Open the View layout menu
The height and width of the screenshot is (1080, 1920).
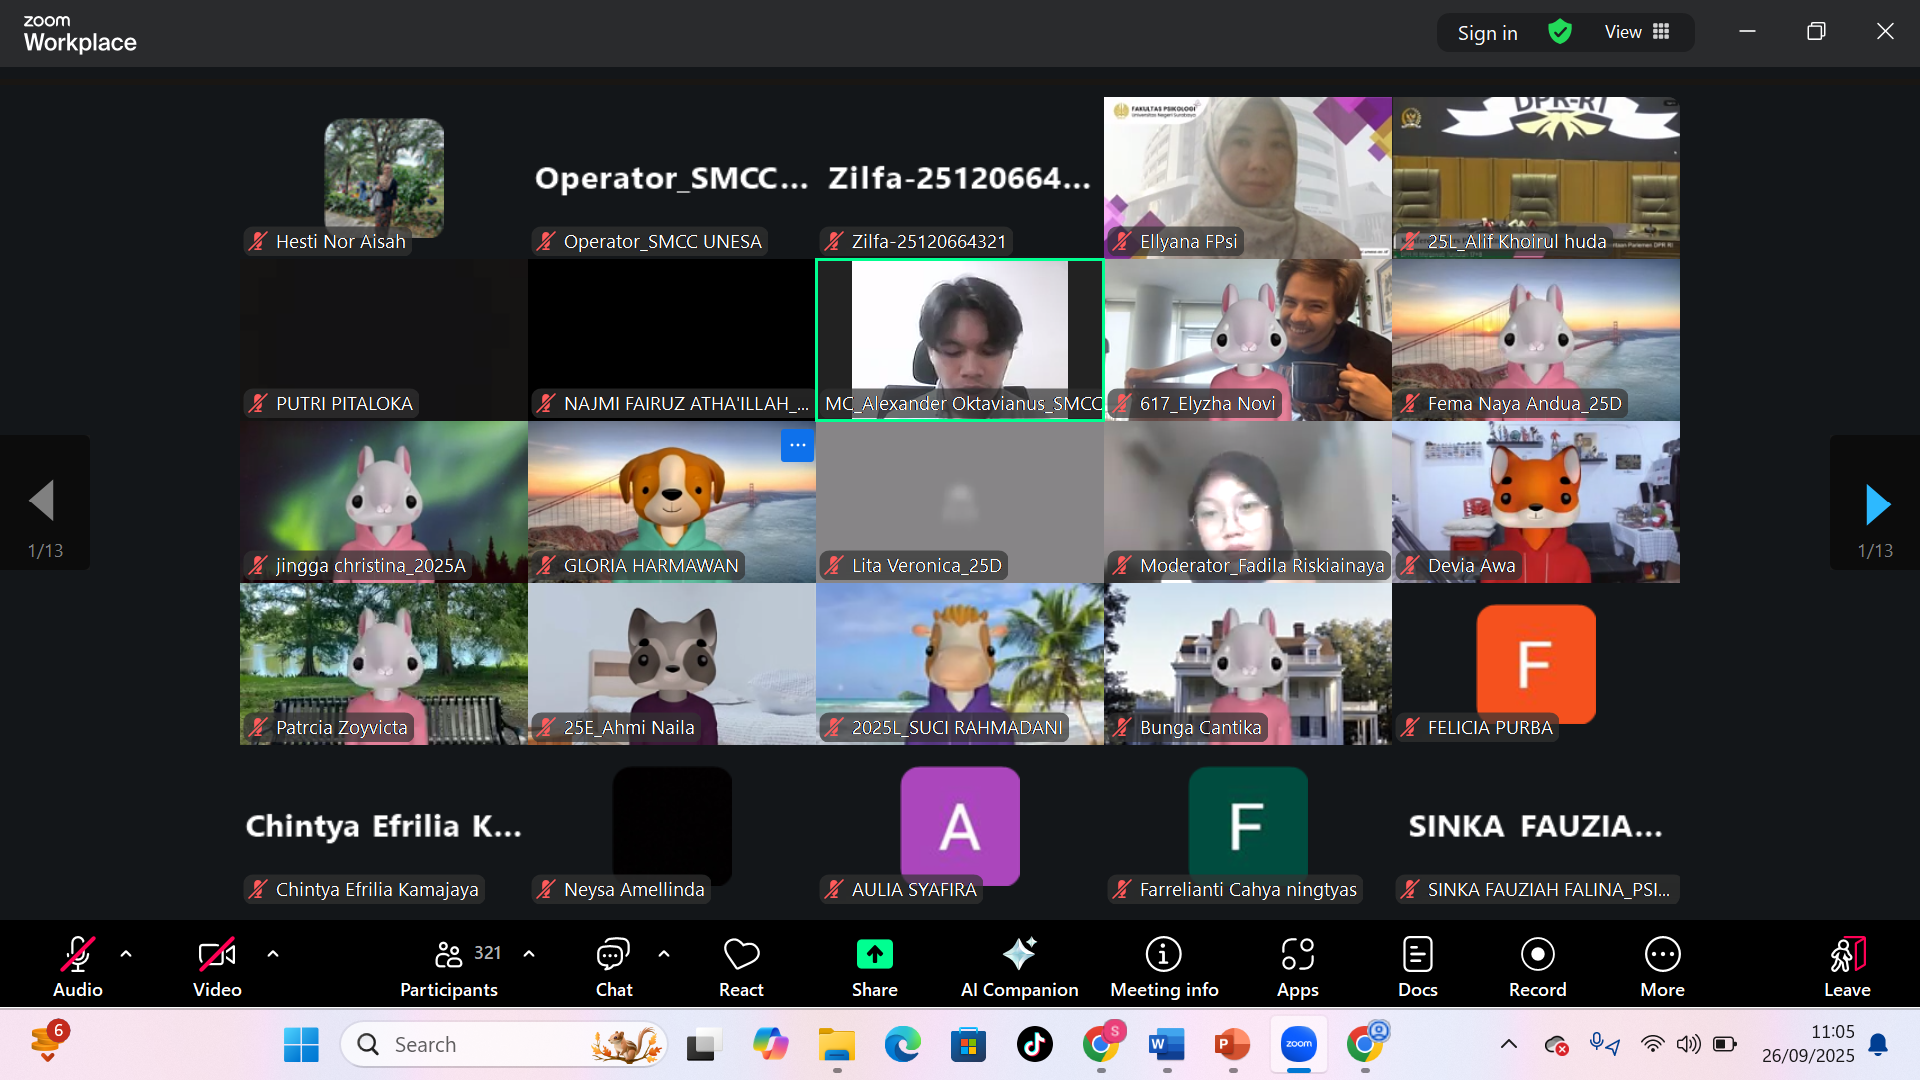tap(1637, 32)
